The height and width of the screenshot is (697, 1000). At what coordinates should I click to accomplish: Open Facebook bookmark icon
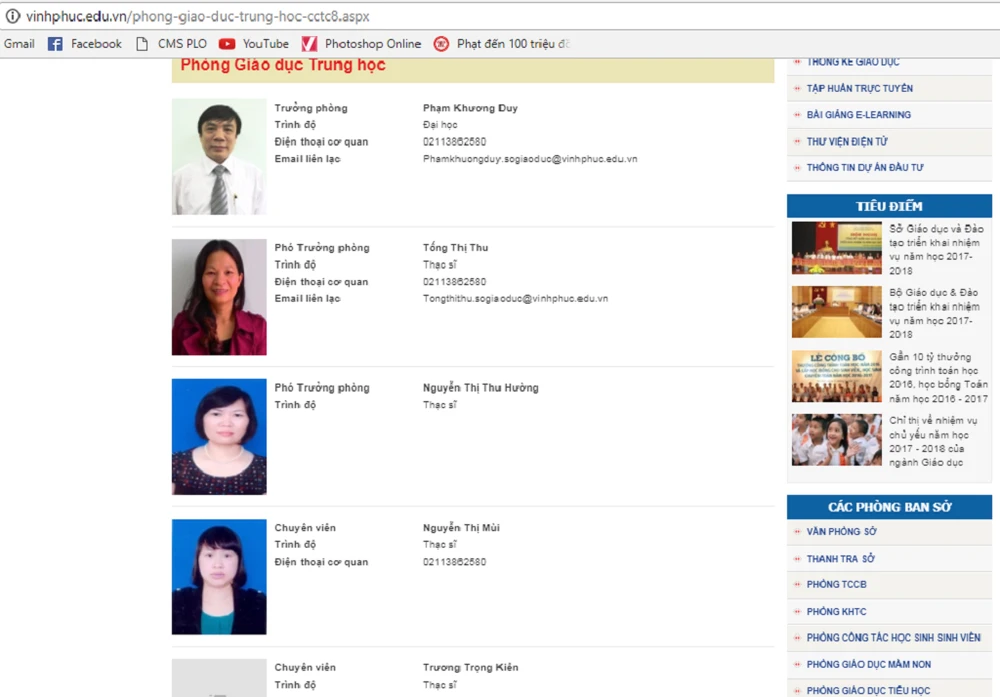[x=55, y=44]
